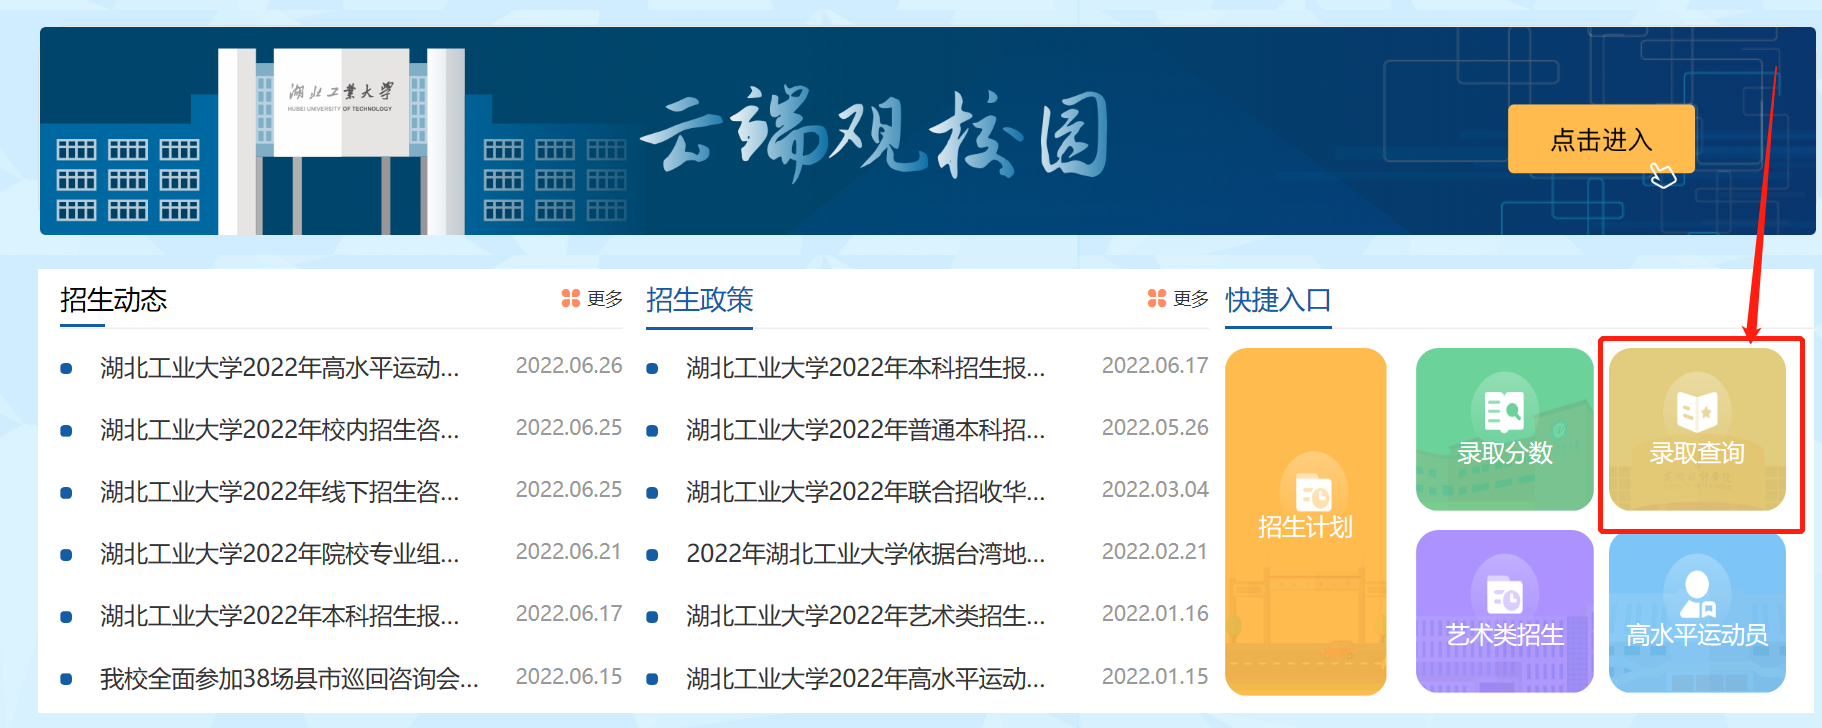Switch to the 招生政策 tab heading
This screenshot has width=1822, height=728.
pyautogui.click(x=699, y=300)
